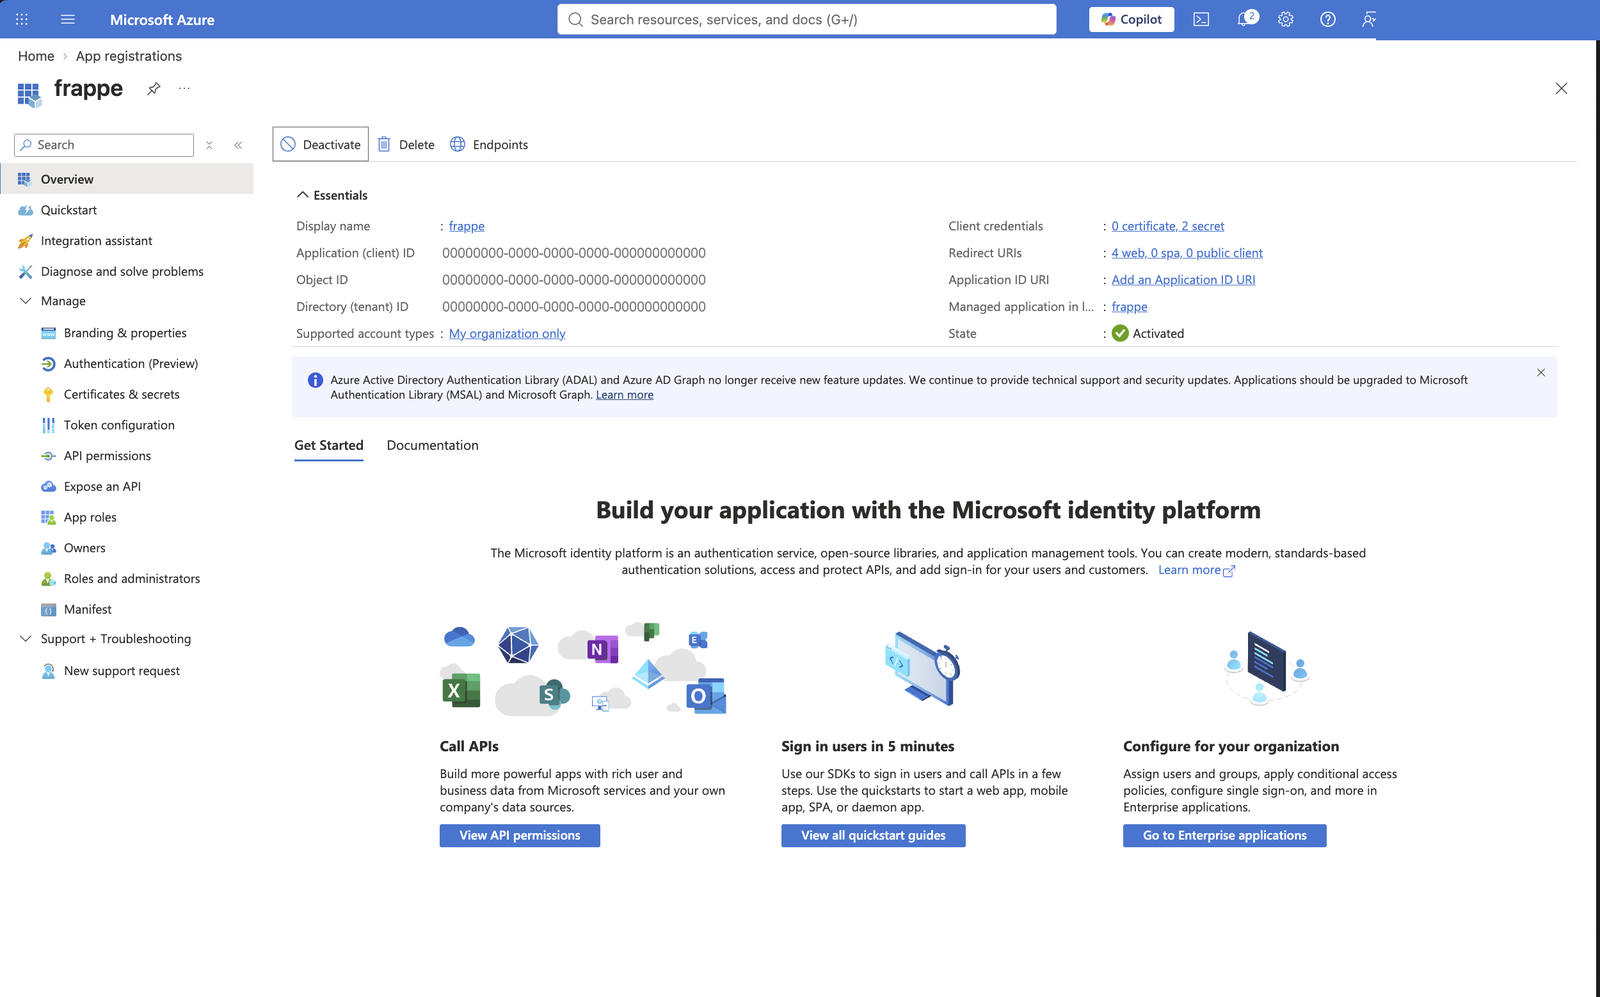This screenshot has width=1600, height=997.
Task: Open the My organization only link
Action: [507, 334]
